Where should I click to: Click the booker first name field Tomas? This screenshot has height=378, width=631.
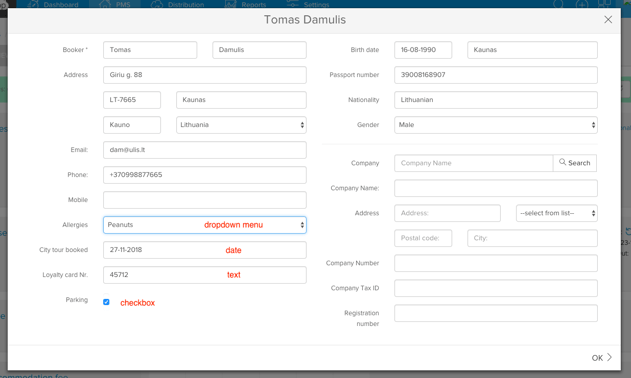point(150,50)
